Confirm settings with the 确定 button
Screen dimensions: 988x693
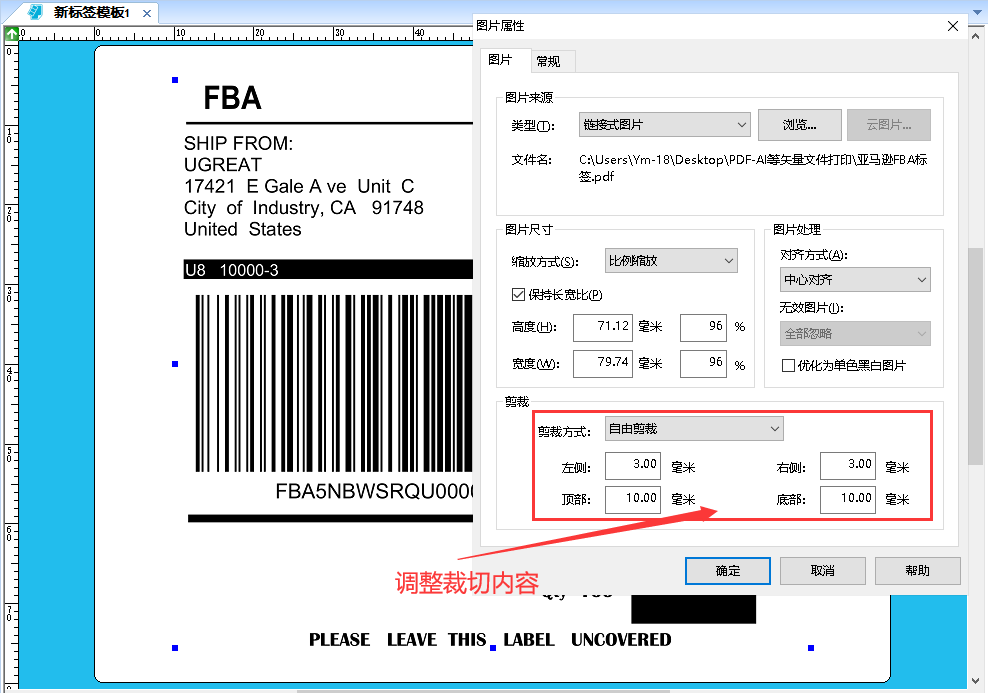click(727, 570)
